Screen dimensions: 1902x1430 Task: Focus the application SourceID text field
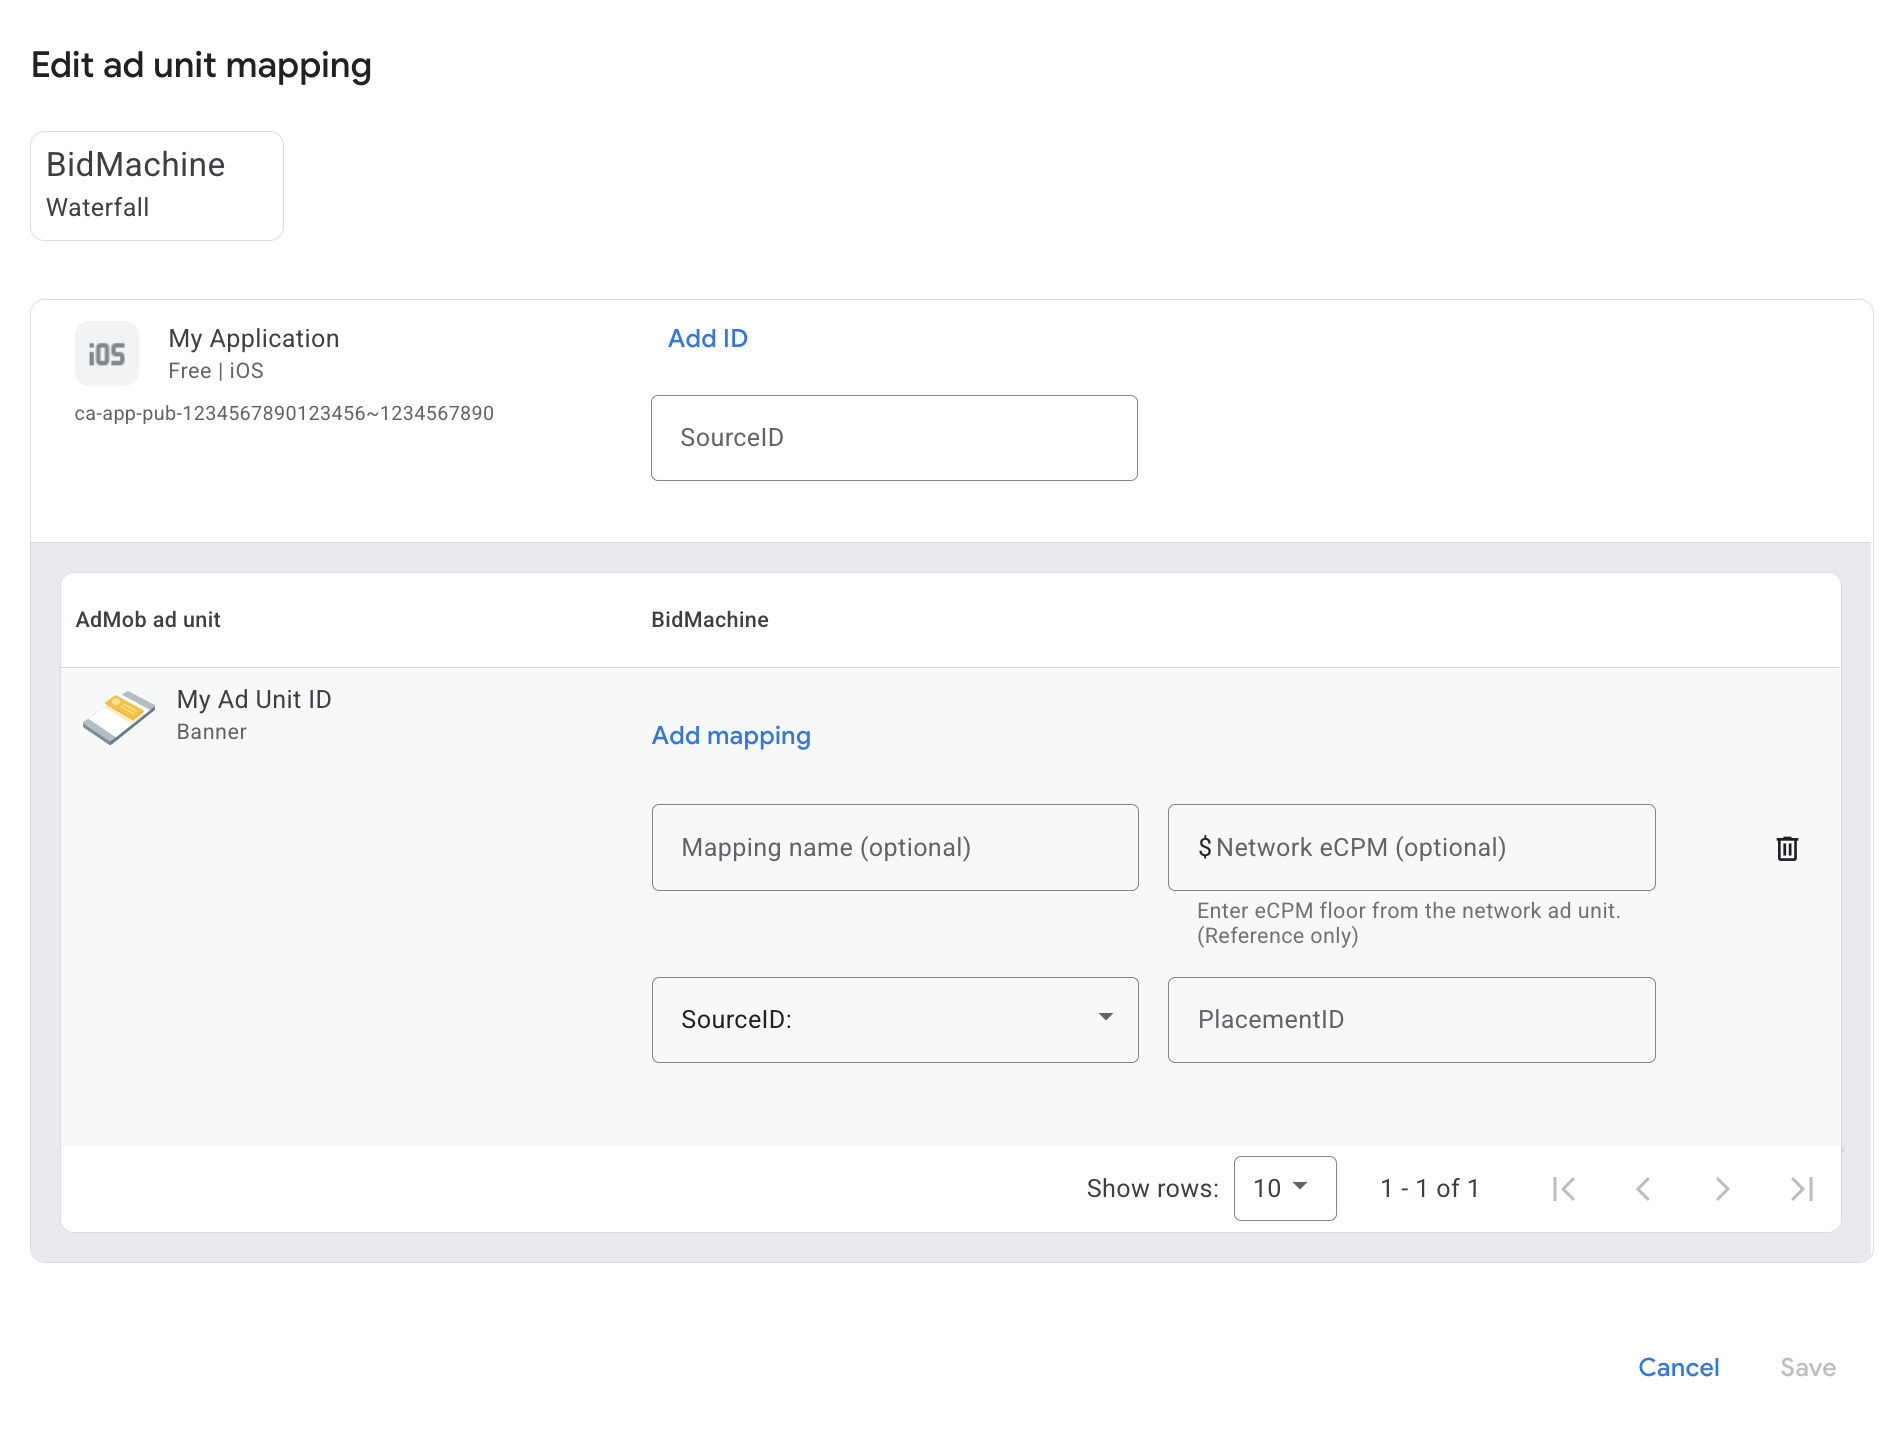coord(893,438)
